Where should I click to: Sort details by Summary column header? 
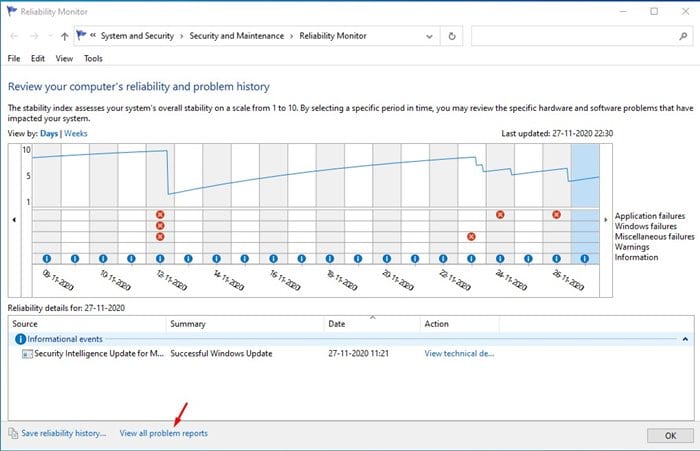coord(245,324)
